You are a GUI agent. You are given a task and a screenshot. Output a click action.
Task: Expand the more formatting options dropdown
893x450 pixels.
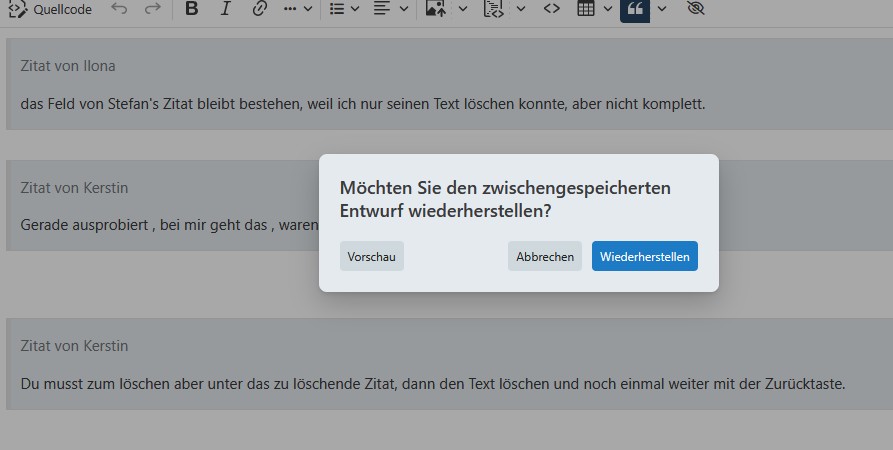(x=298, y=9)
